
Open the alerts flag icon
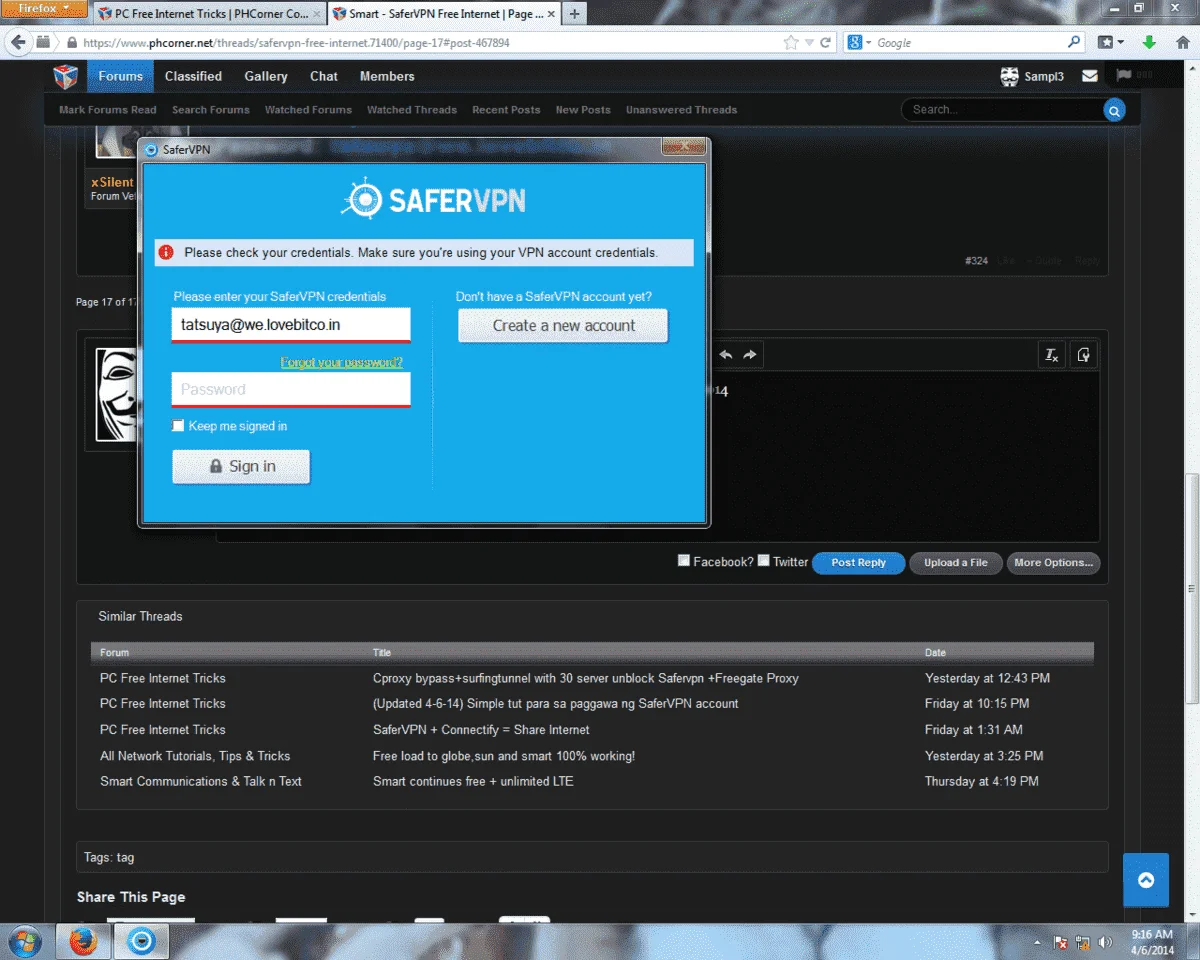1123,77
